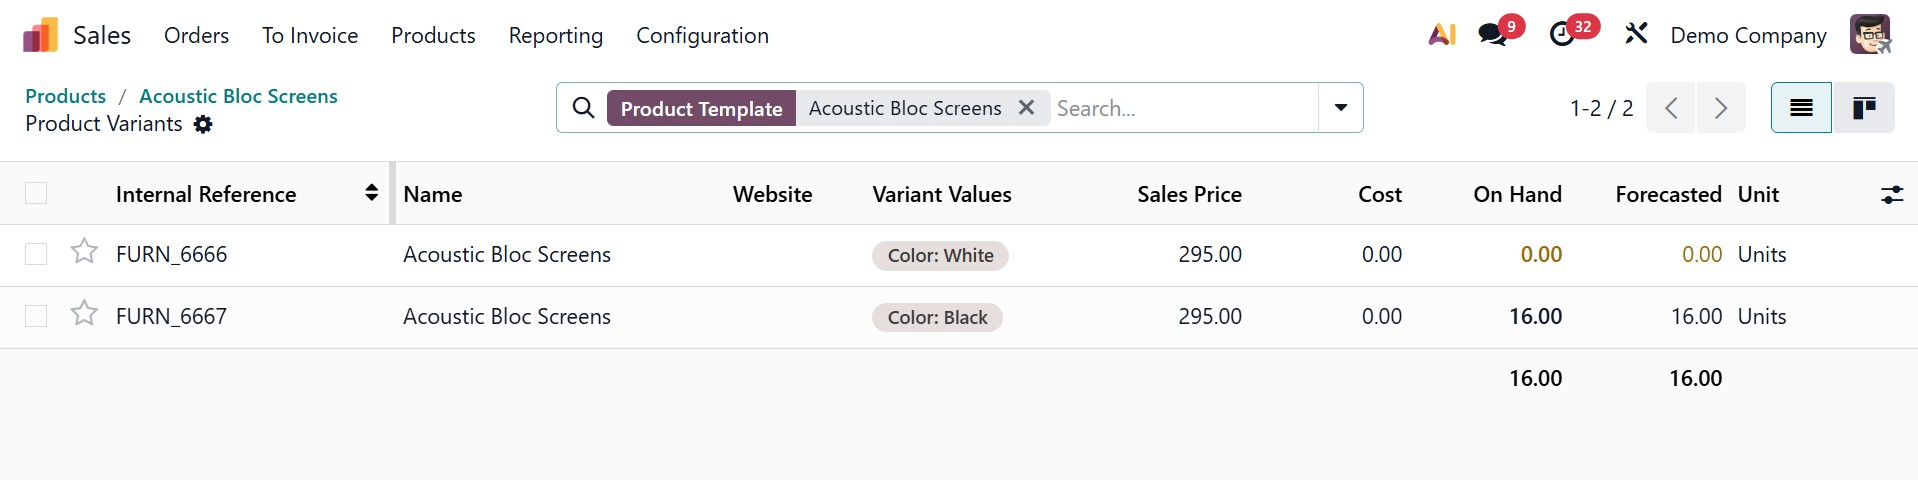The height and width of the screenshot is (480, 1918).
Task: Go to Products breadcrumb link
Action: (x=65, y=96)
